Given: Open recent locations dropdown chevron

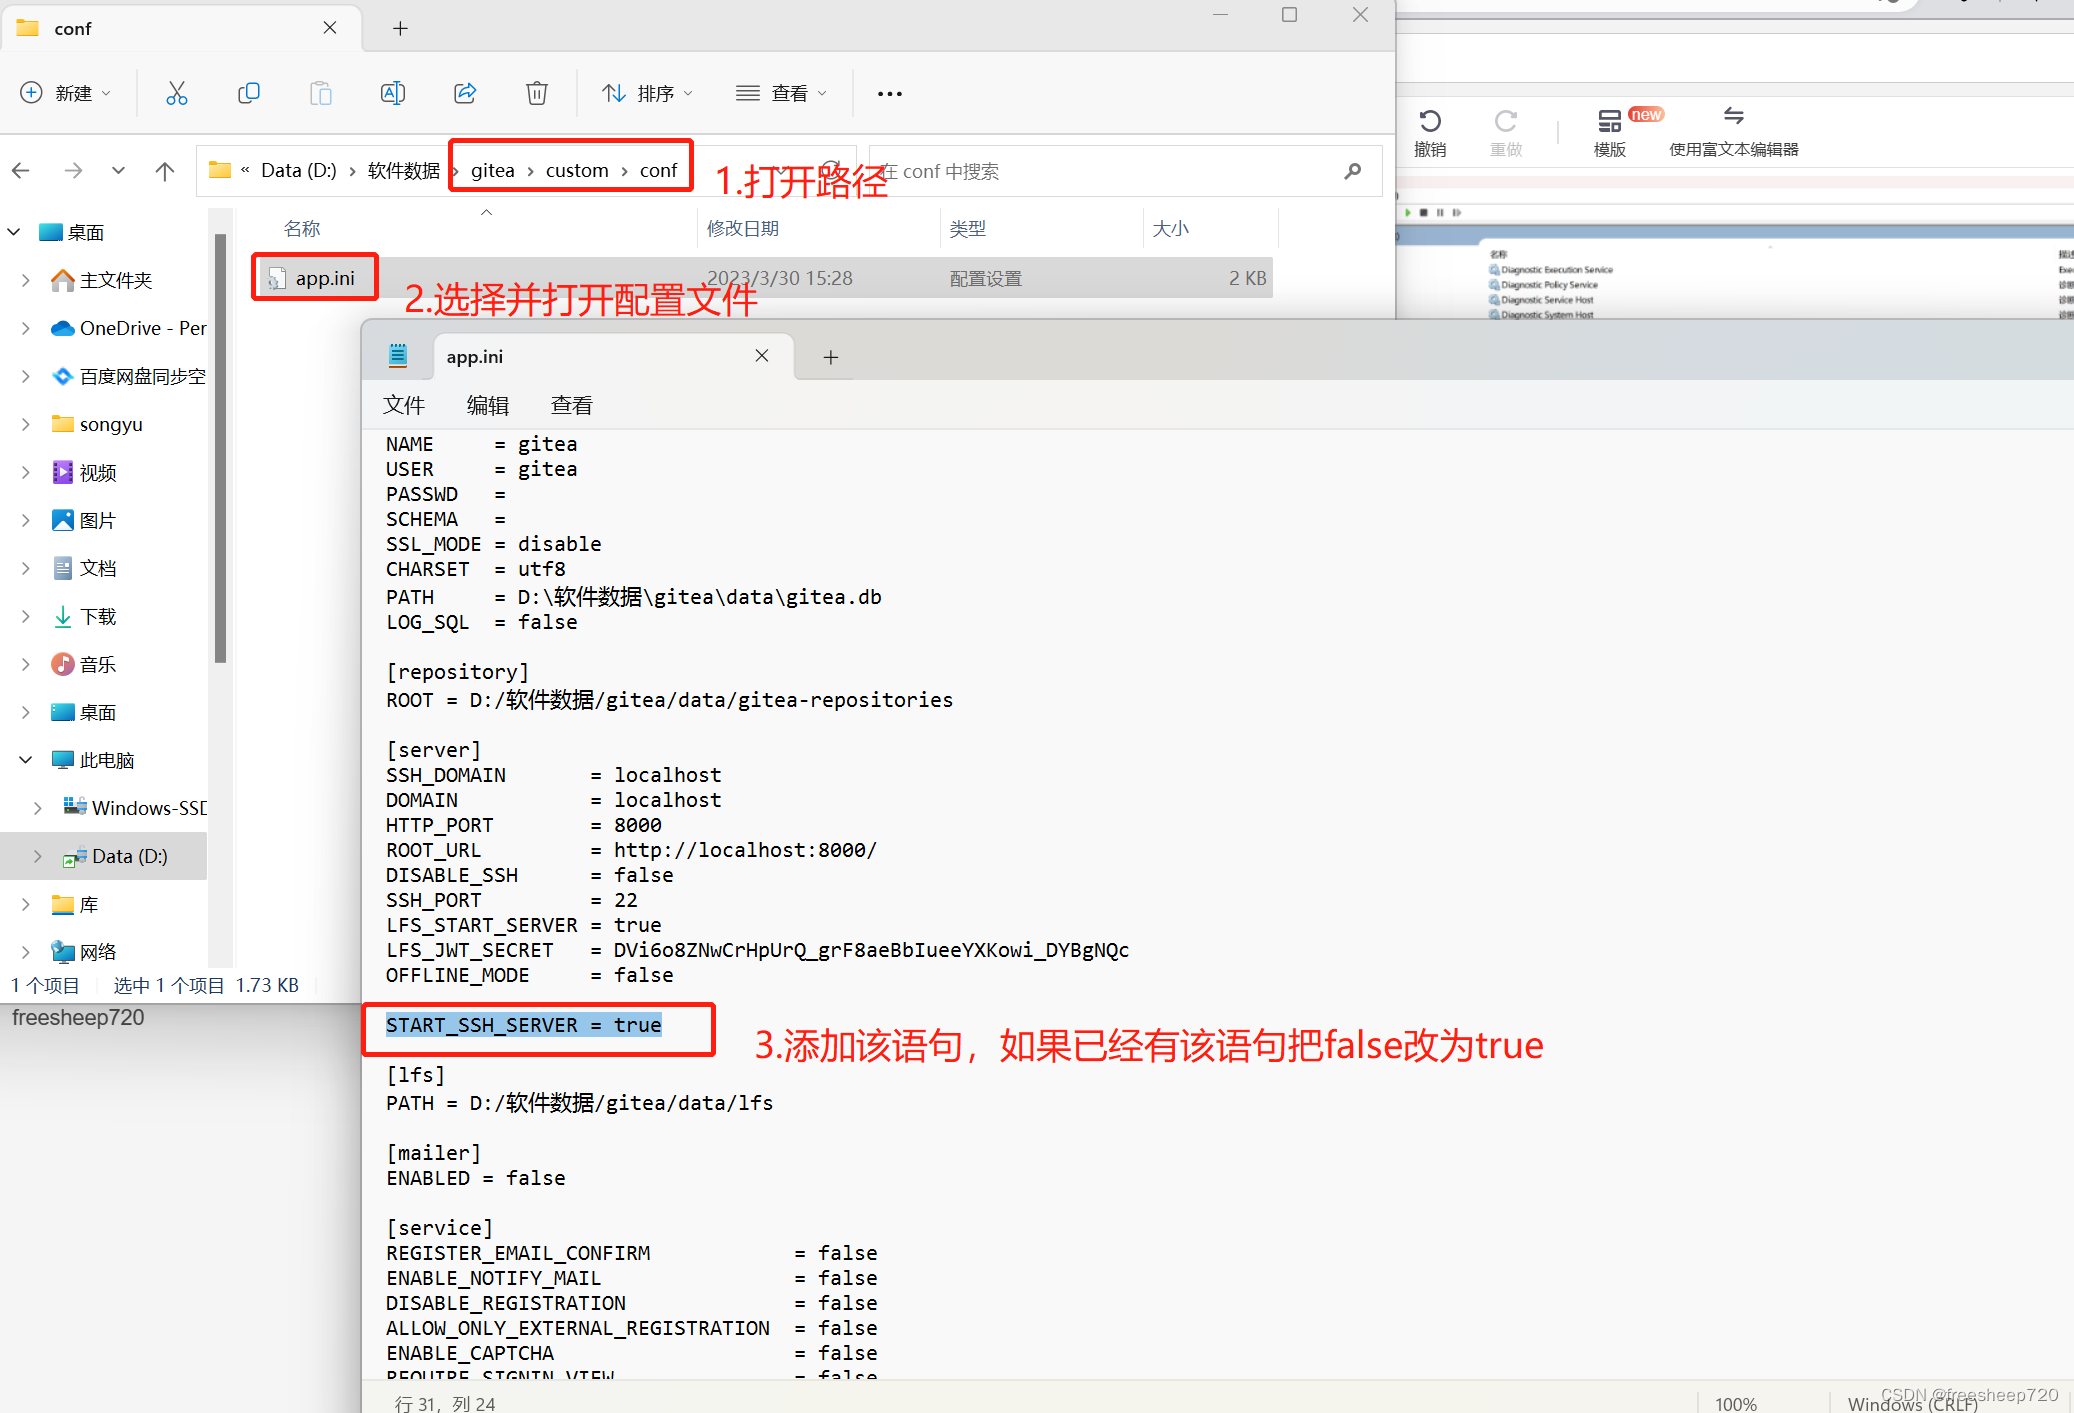Looking at the screenshot, I should (119, 171).
